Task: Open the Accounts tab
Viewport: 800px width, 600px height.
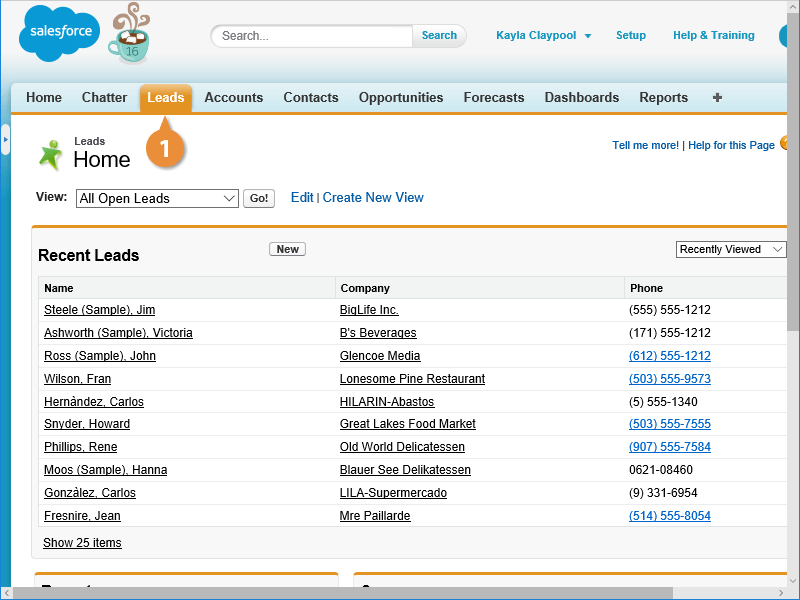Action: (x=234, y=97)
